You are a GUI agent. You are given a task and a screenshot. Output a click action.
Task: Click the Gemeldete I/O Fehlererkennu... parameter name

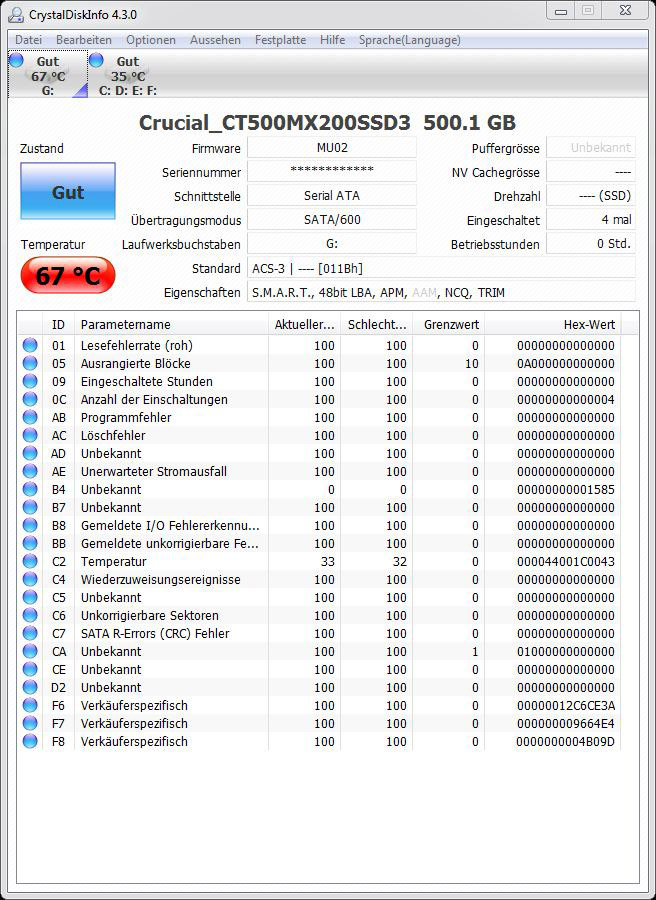point(170,525)
